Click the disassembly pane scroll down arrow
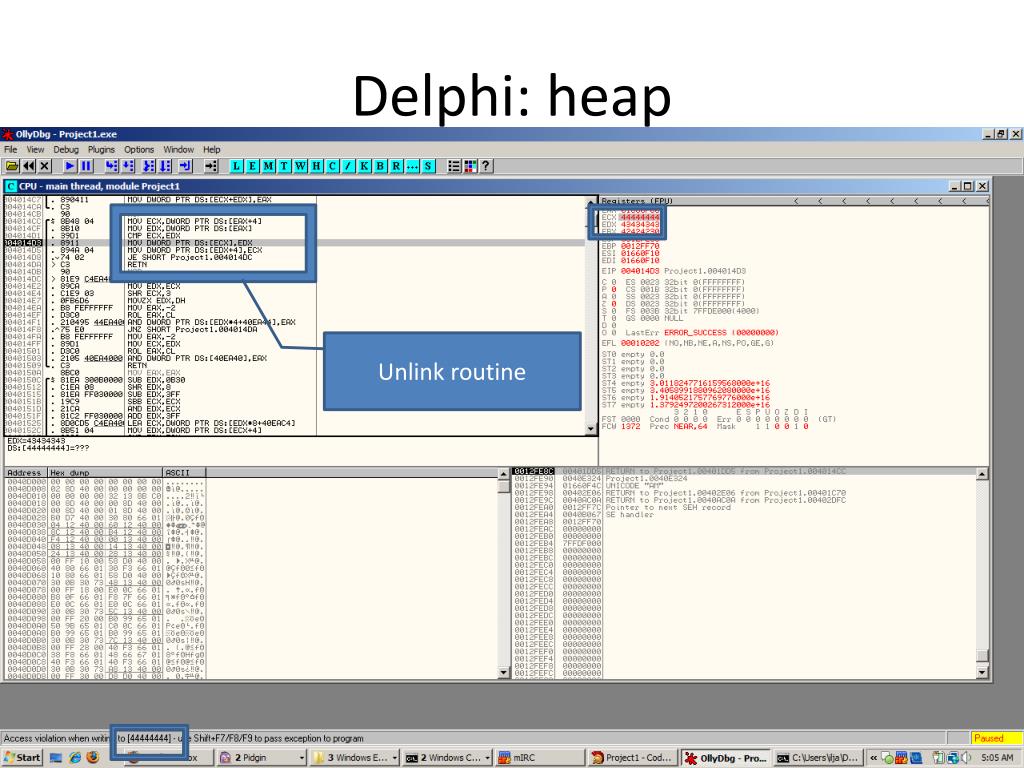The height and width of the screenshot is (768, 1024). click(x=591, y=429)
